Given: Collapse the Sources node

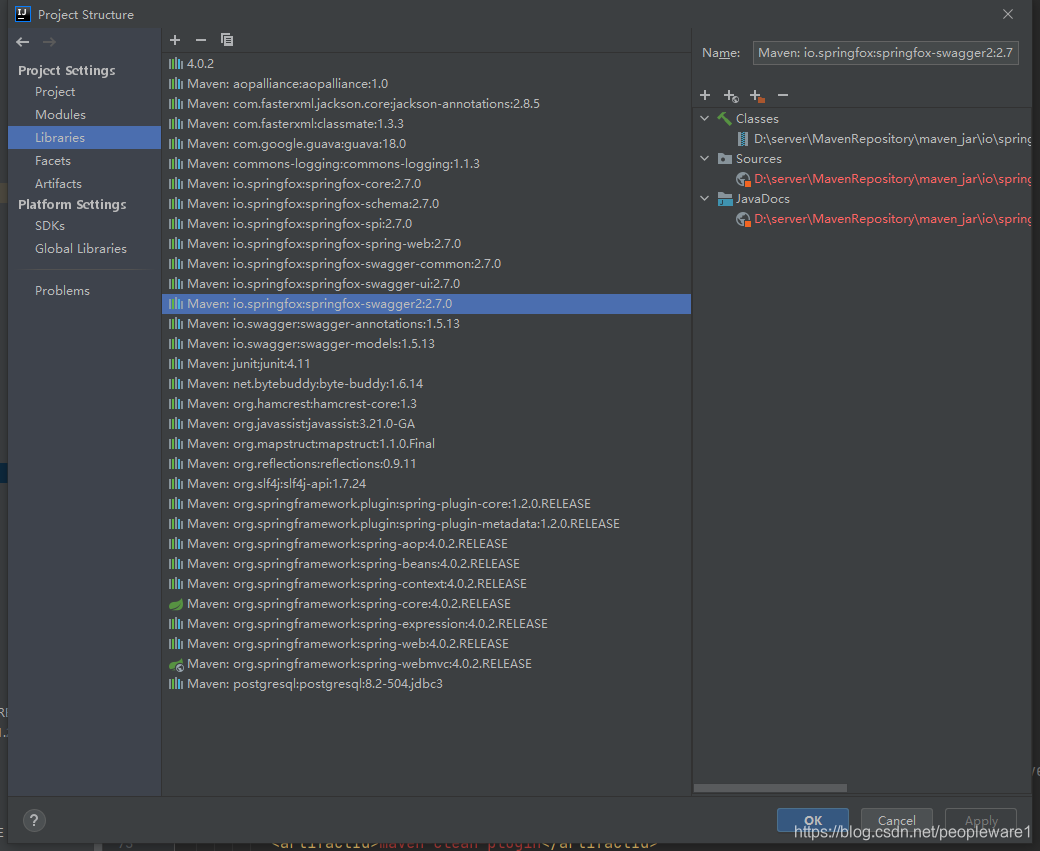Looking at the screenshot, I should point(704,159).
